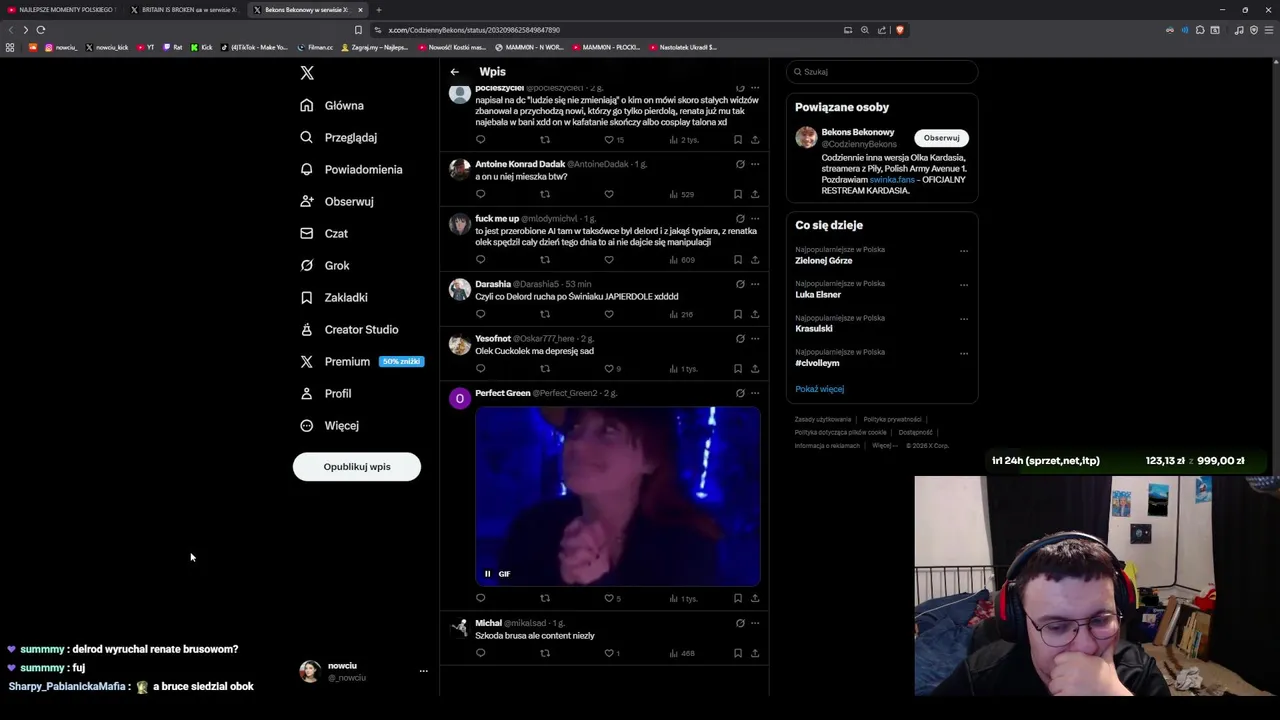
Task: Like Perfect Green's GIF post
Action: pos(613,599)
